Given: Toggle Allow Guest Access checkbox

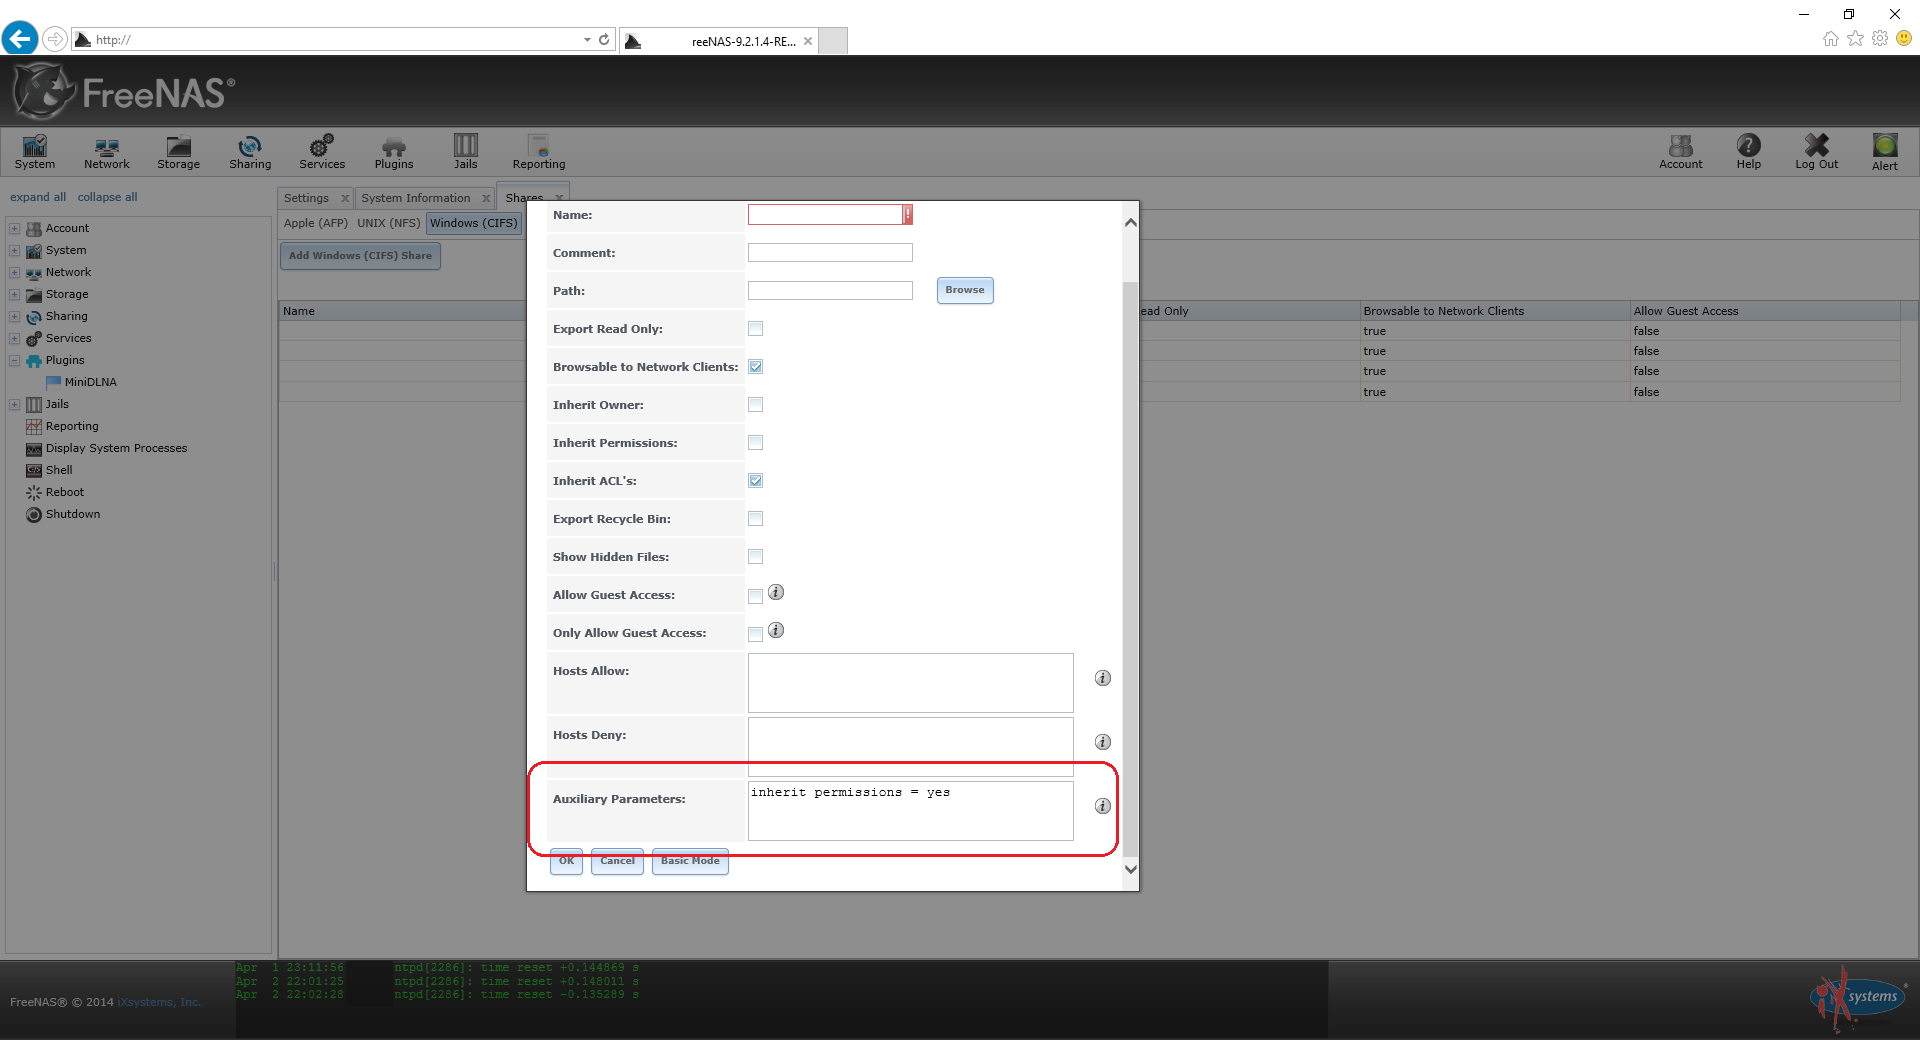Looking at the screenshot, I should pyautogui.click(x=756, y=597).
